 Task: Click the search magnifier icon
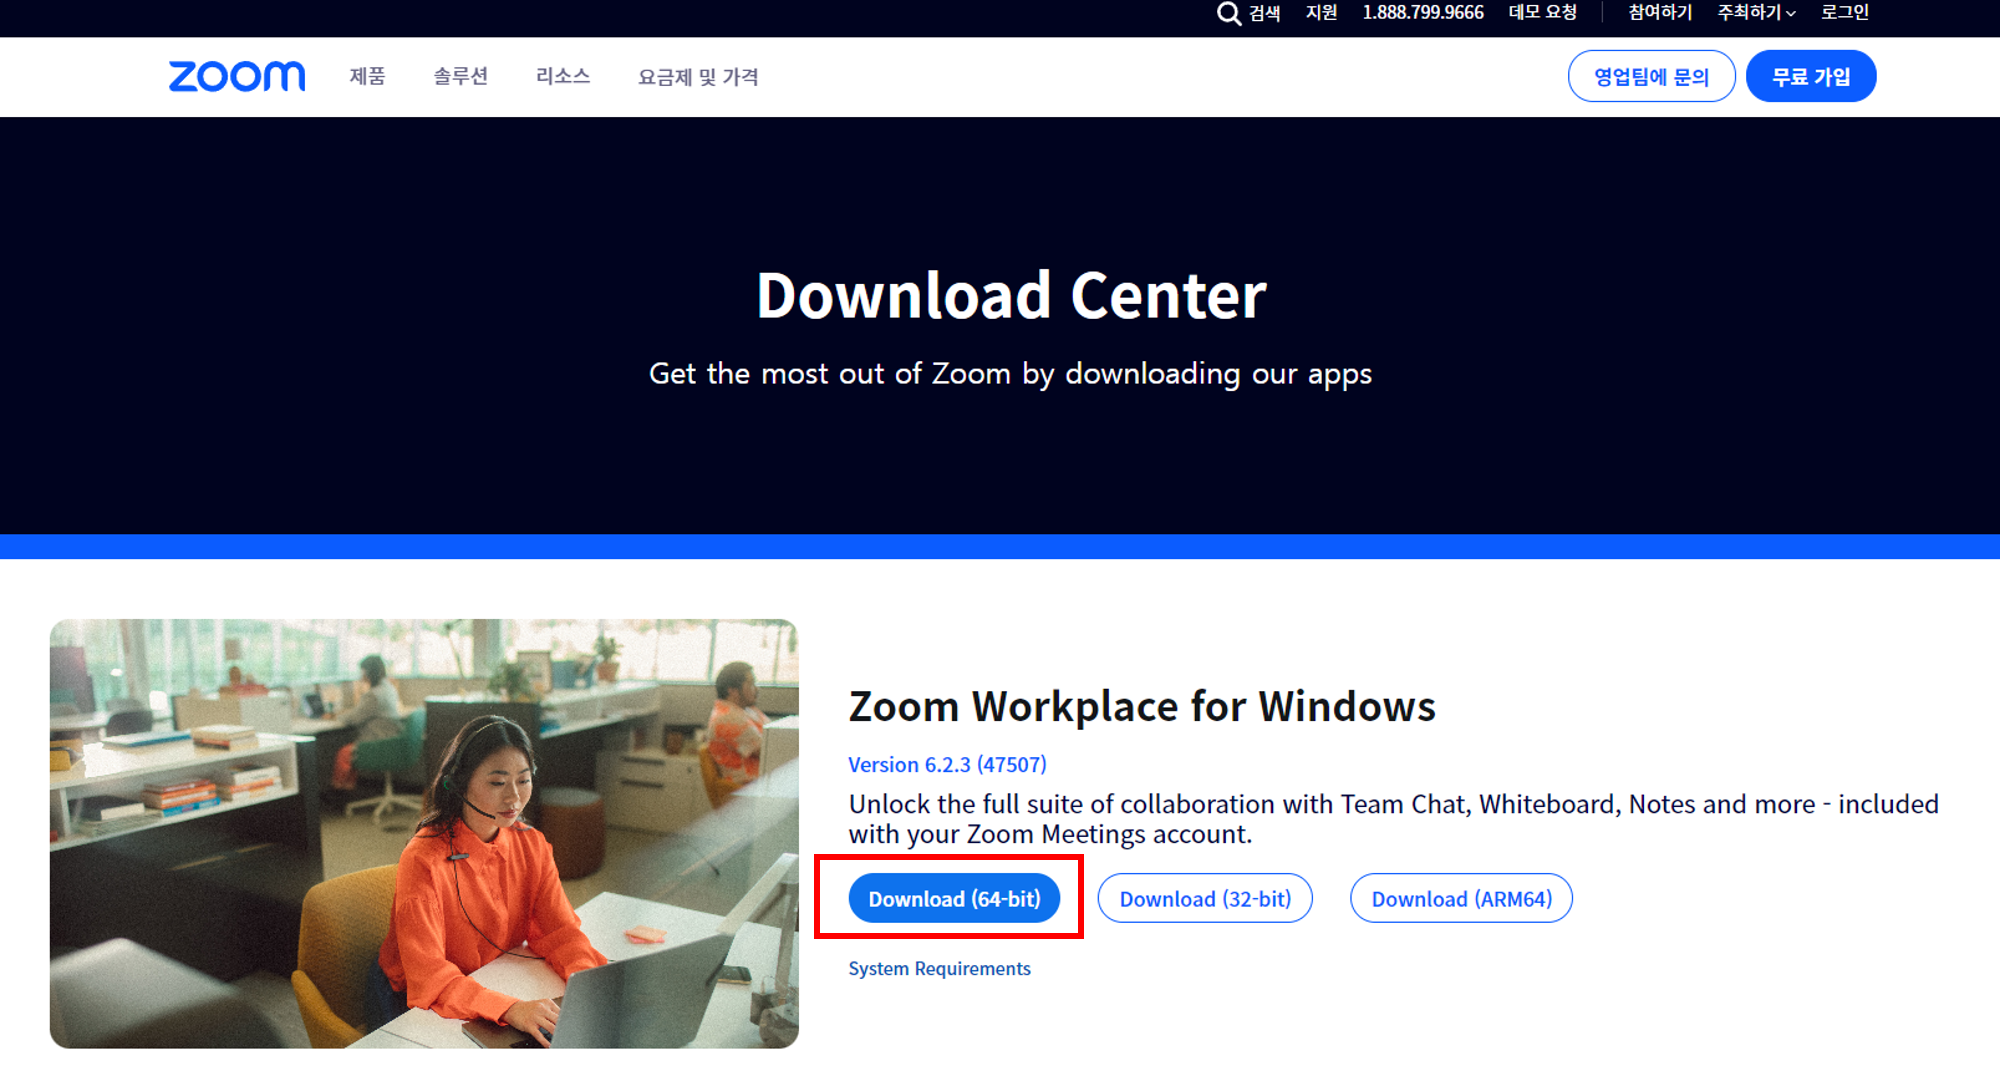[1228, 13]
